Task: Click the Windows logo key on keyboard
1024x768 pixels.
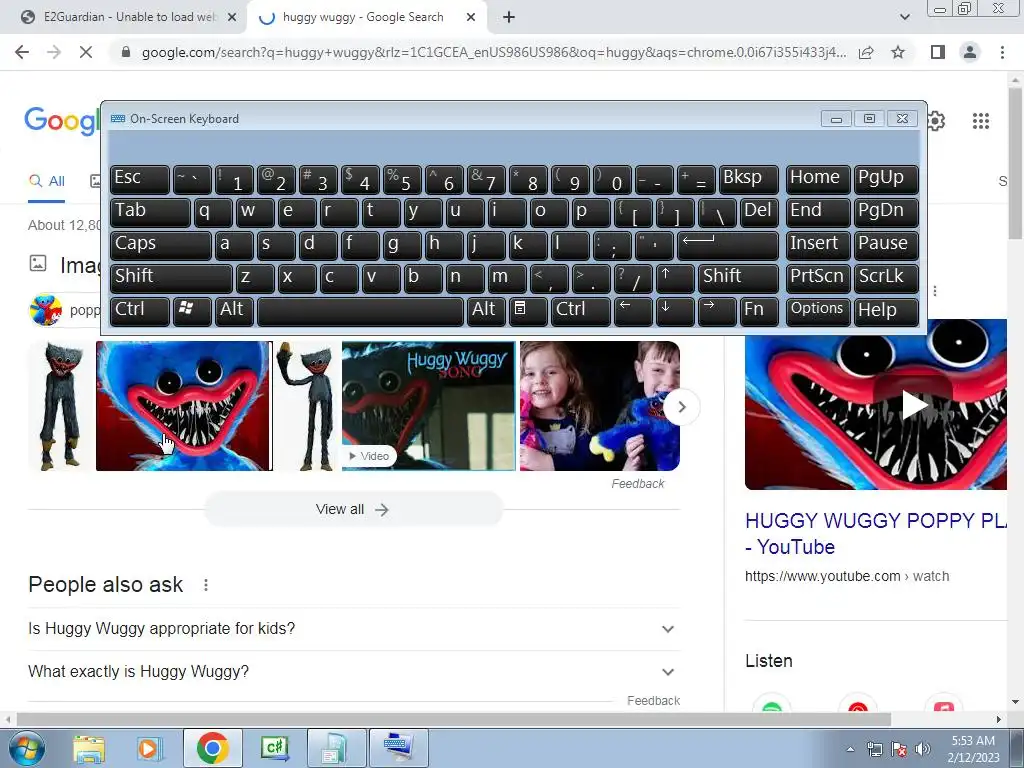Action: coord(192,311)
